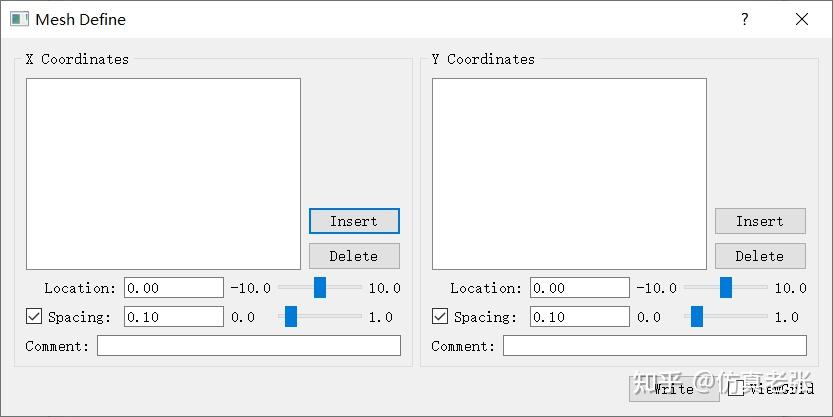Click the Y Coordinates list box
This screenshot has width=833, height=417.
(x=569, y=174)
